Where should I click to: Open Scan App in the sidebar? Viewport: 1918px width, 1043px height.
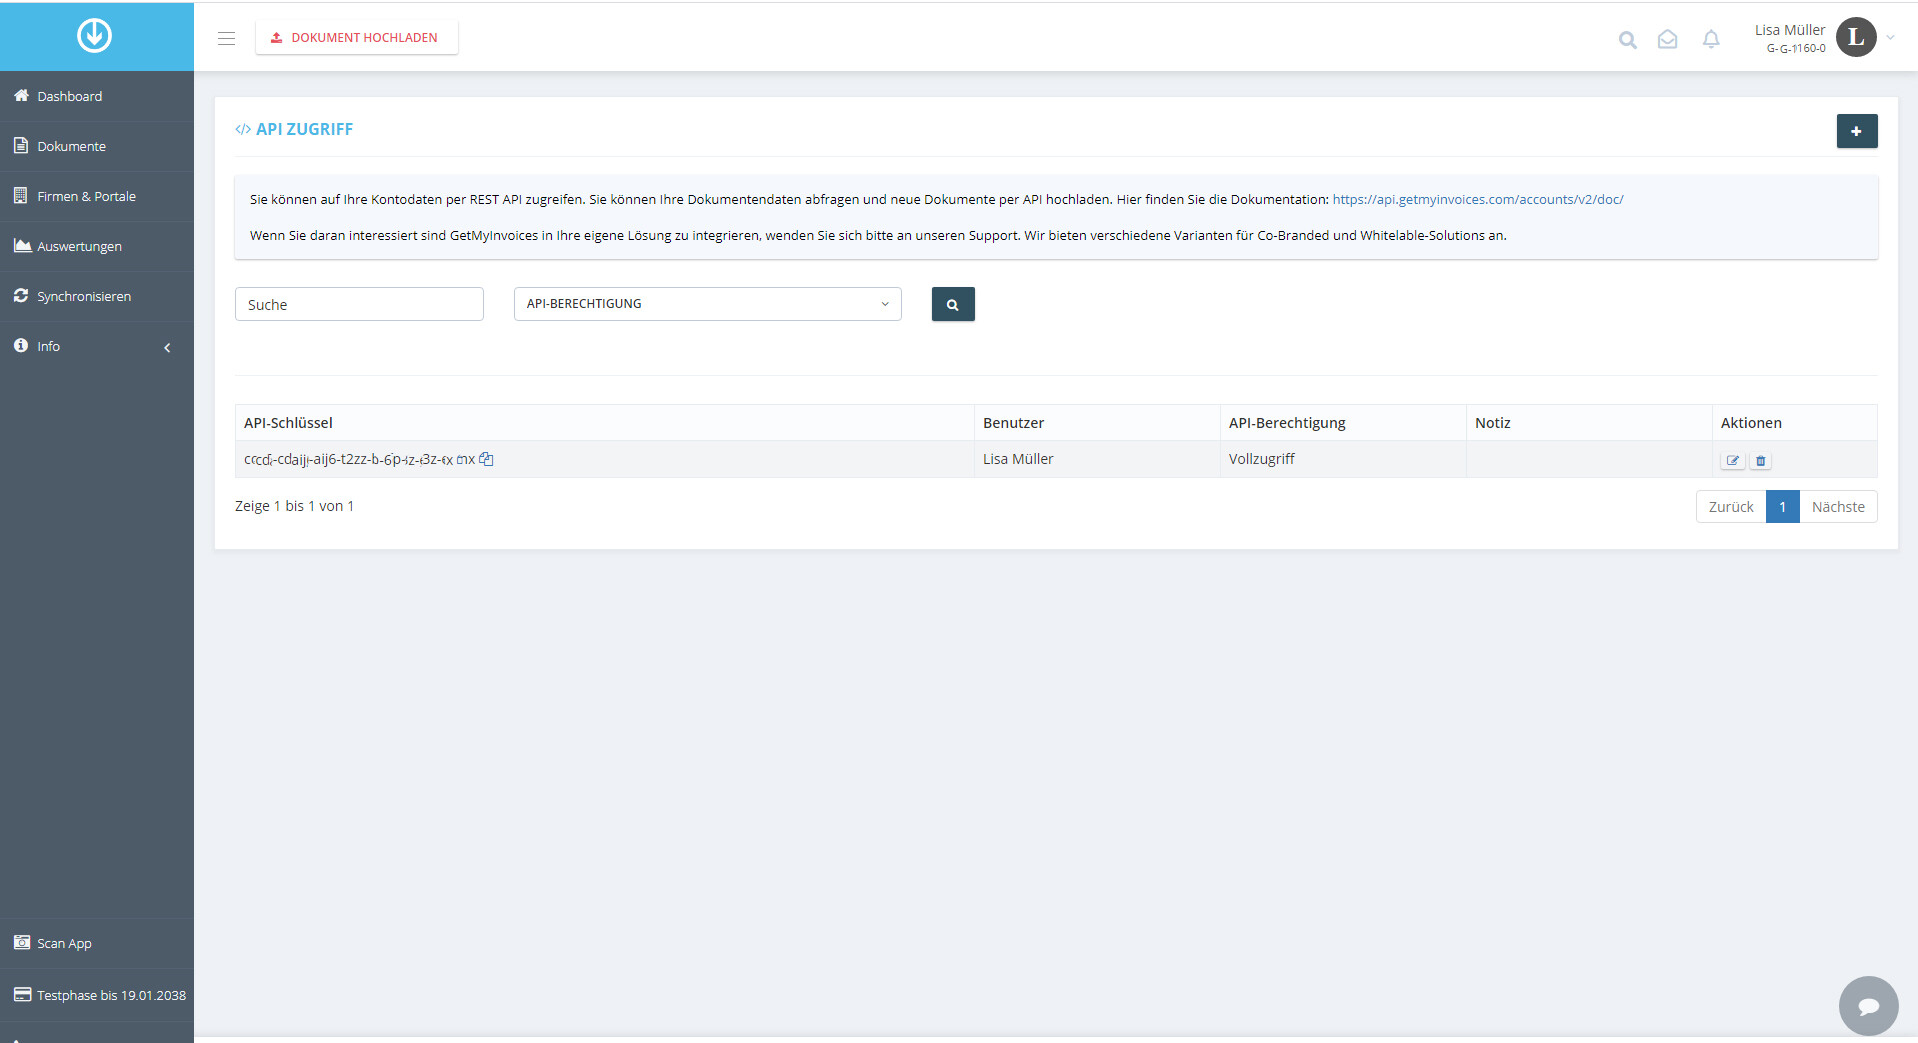97,943
